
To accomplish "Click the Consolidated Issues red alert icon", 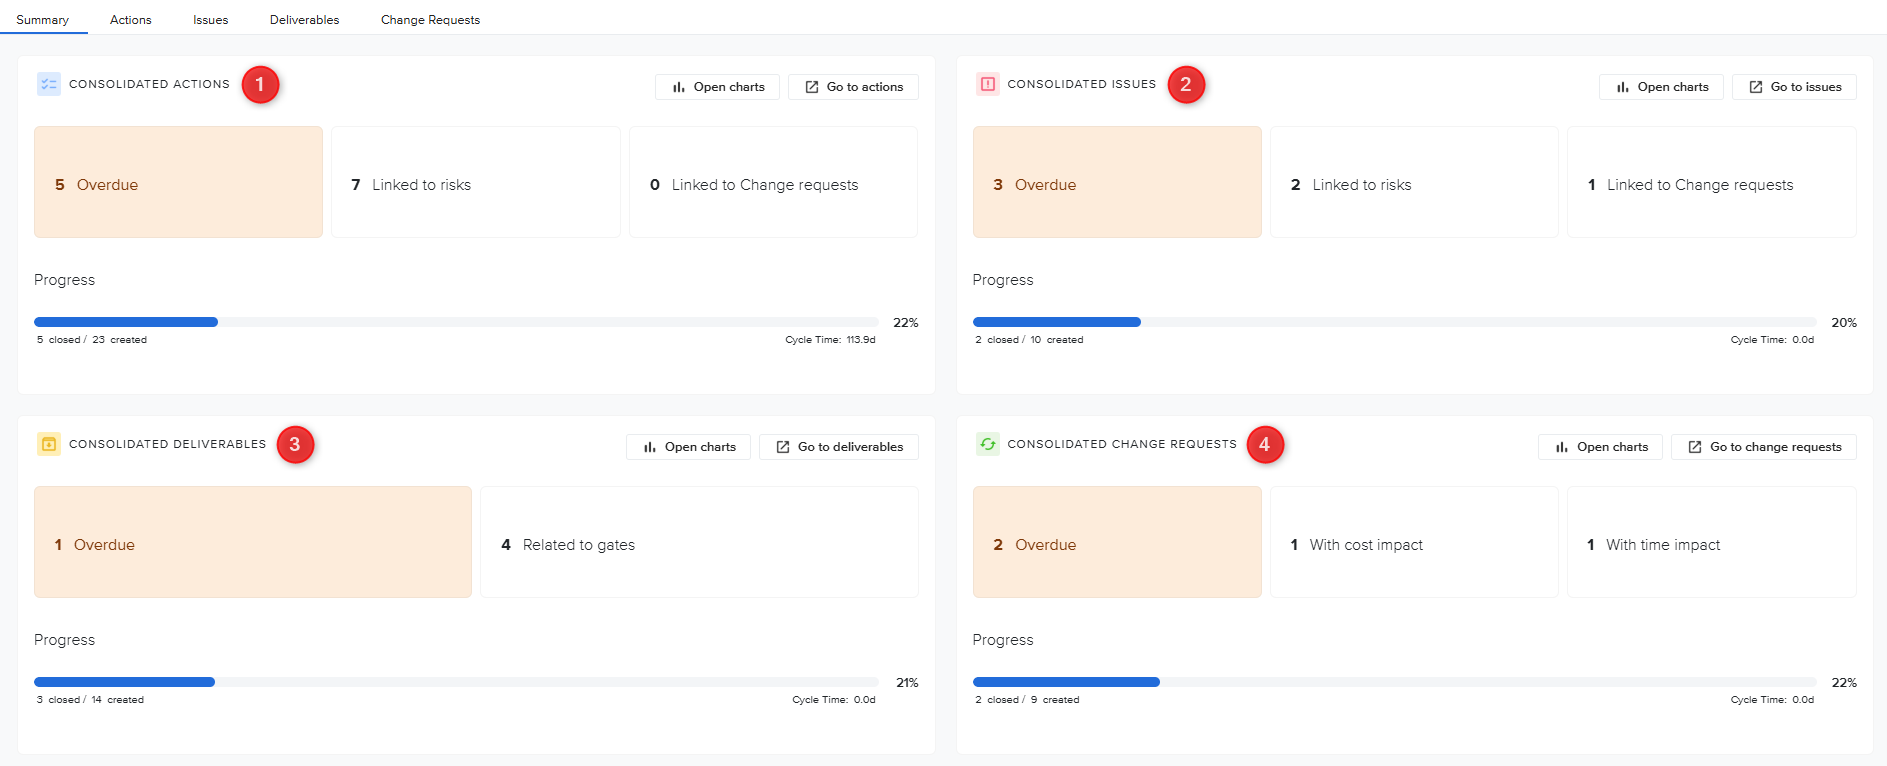I will [x=988, y=84].
